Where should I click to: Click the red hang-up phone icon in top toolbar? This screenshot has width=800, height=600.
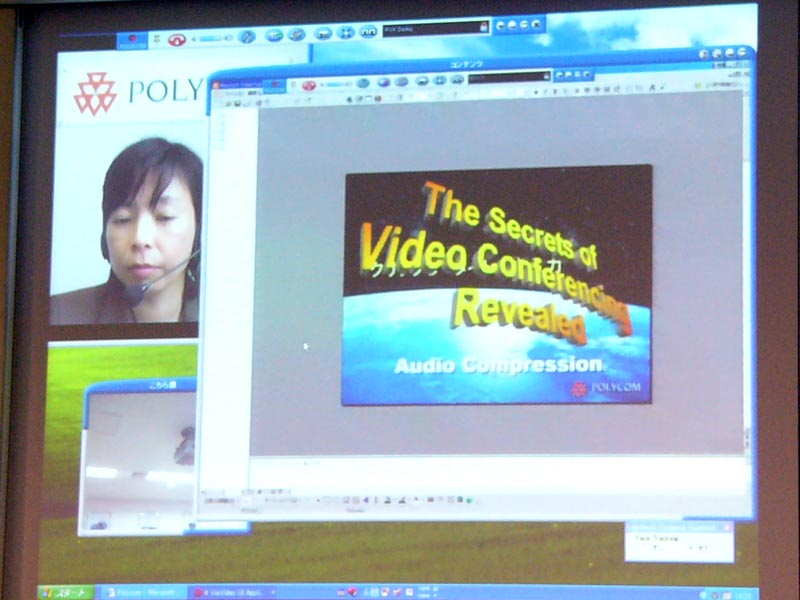tap(177, 39)
